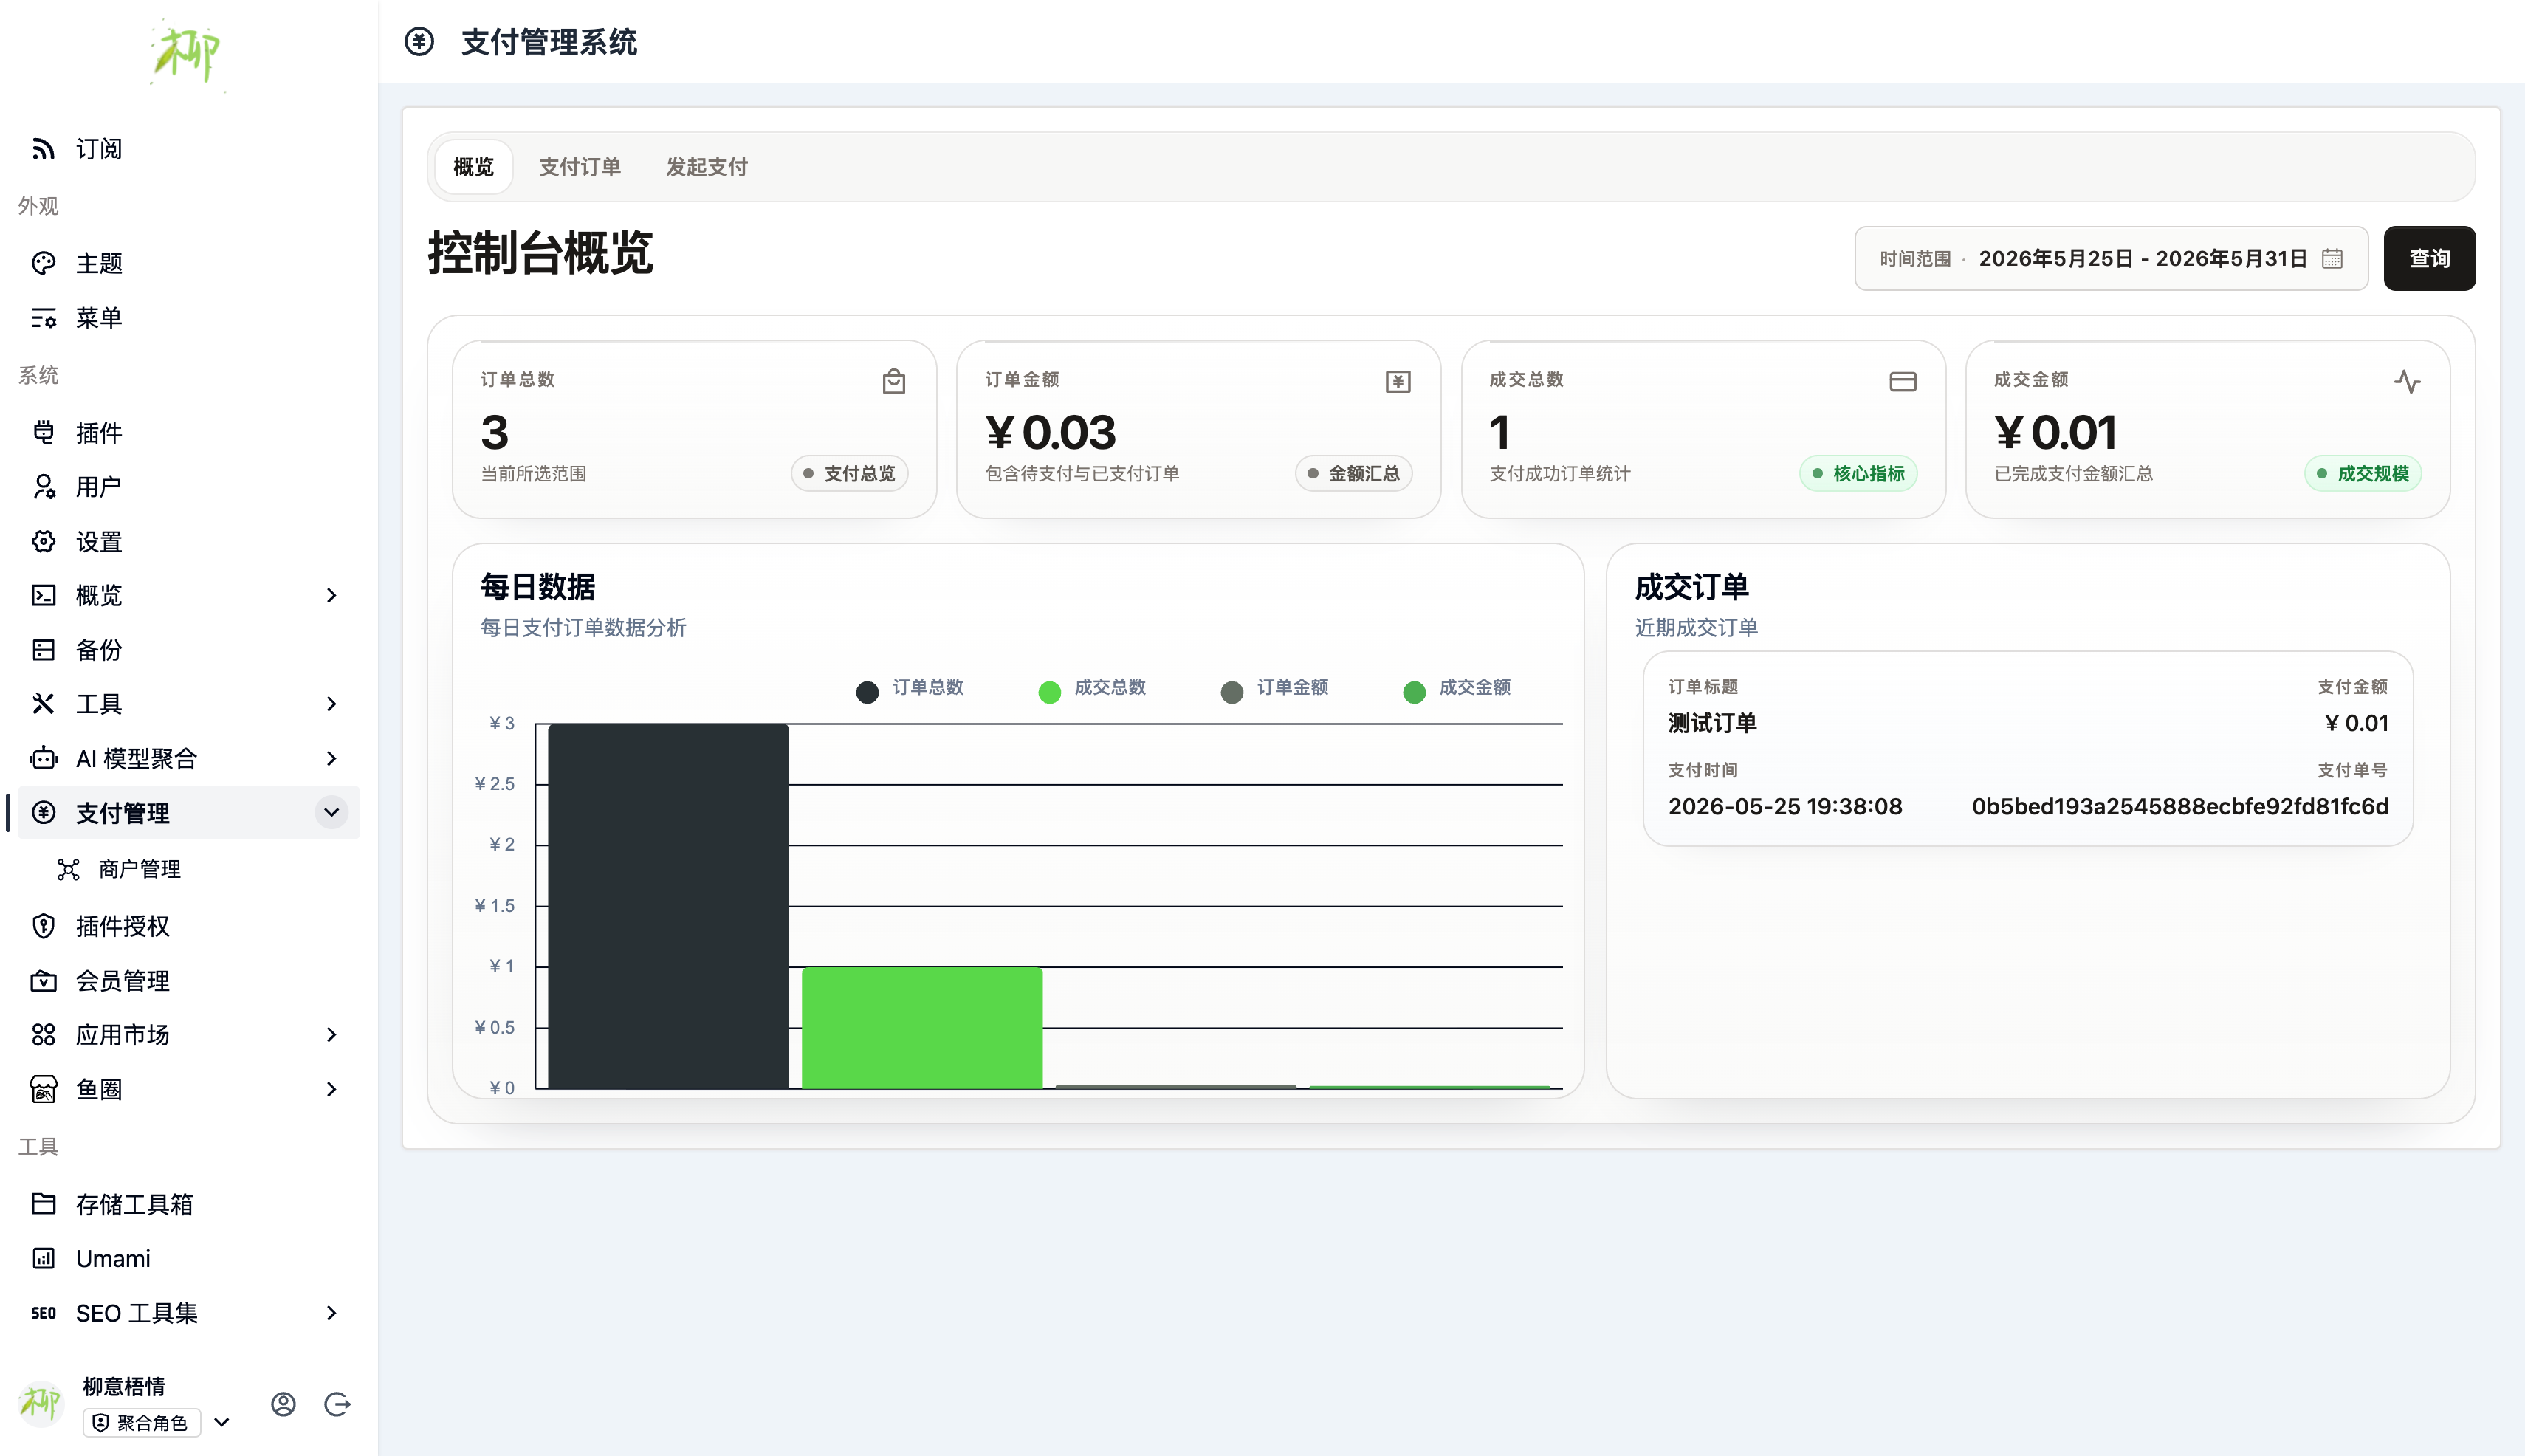Click the logout icon

(x=338, y=1404)
